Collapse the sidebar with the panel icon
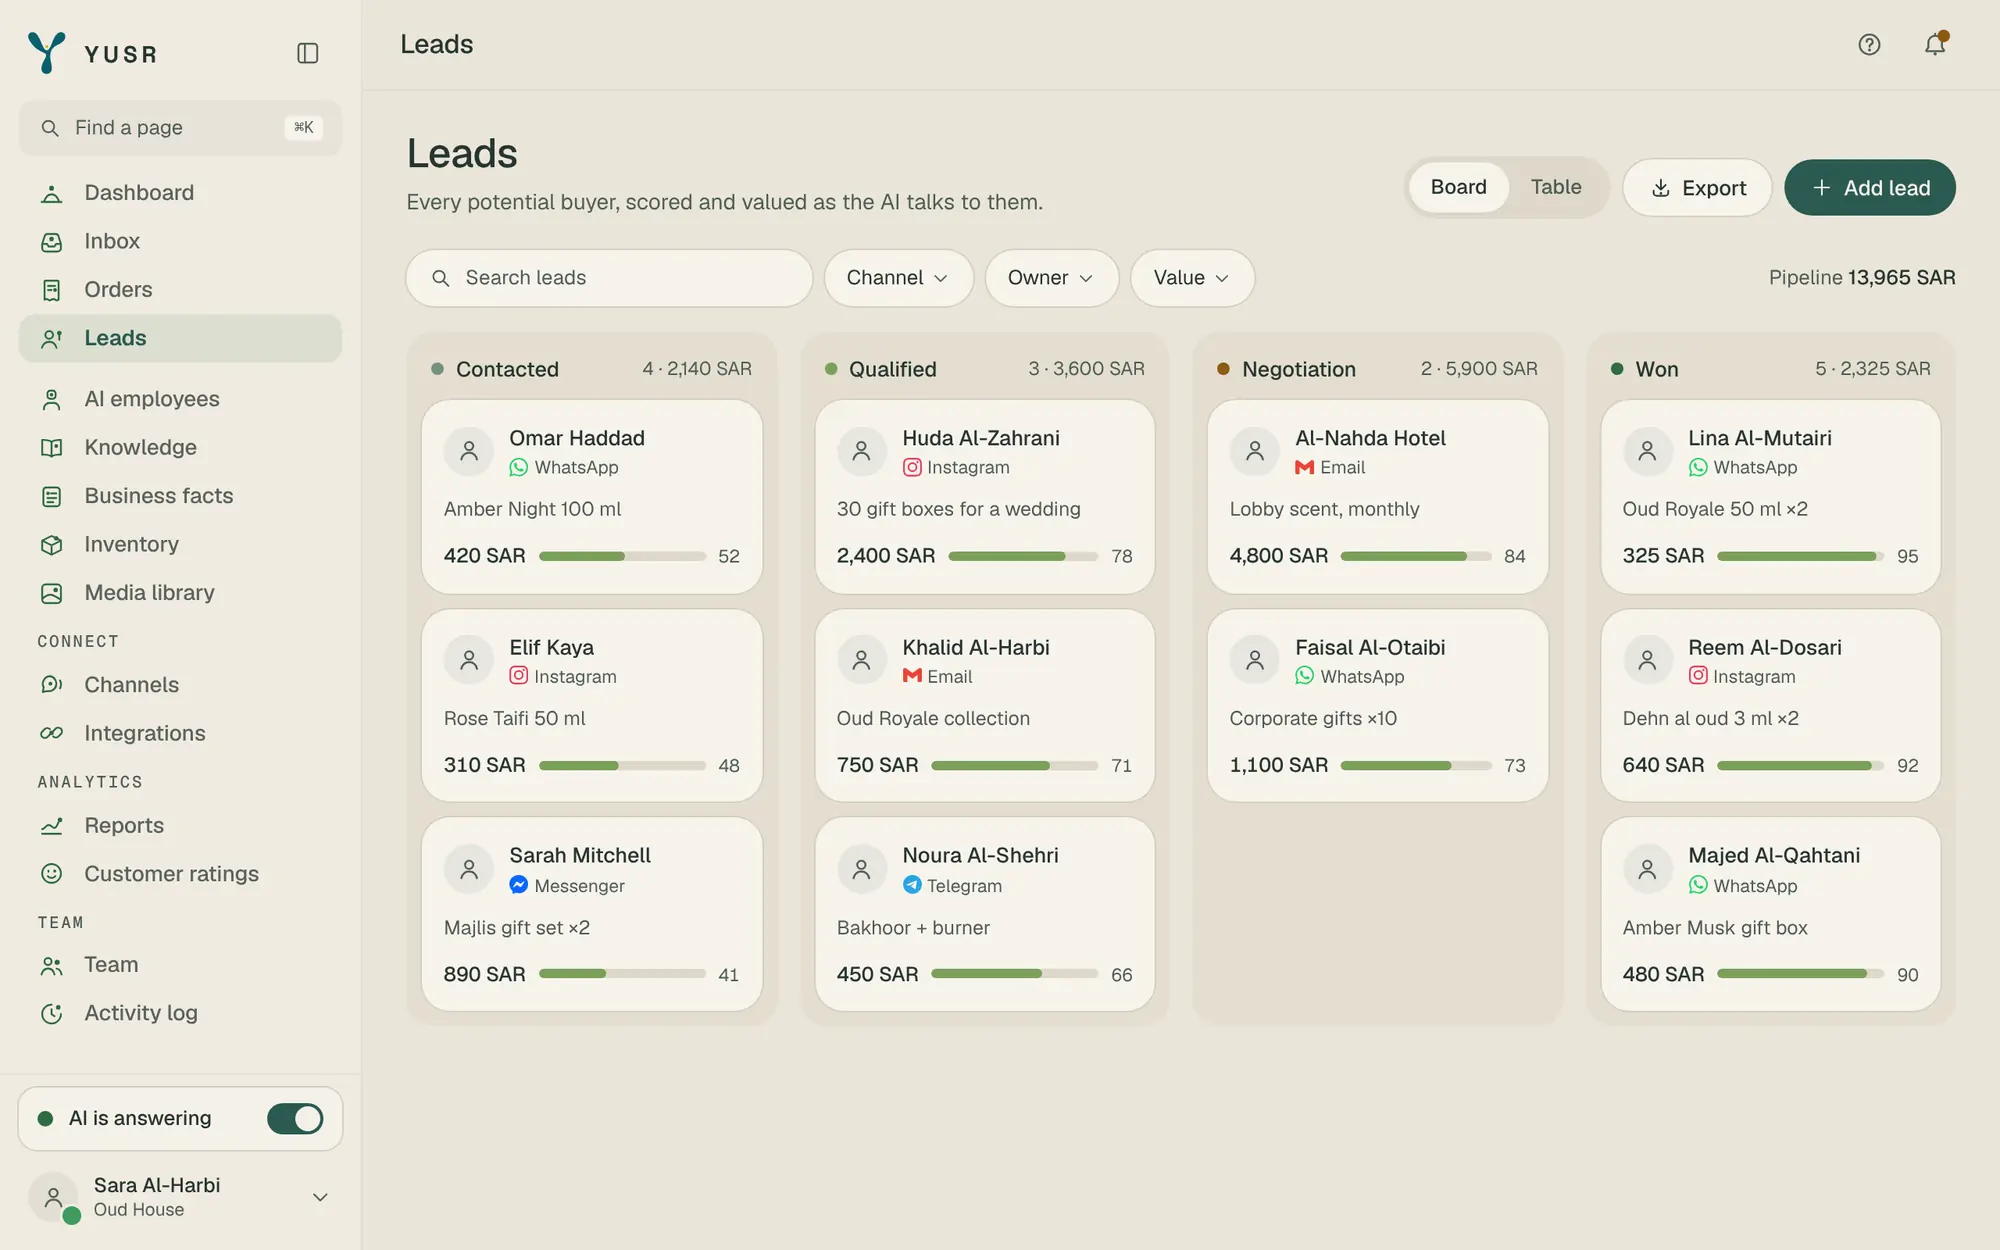2000x1250 pixels. click(x=308, y=53)
